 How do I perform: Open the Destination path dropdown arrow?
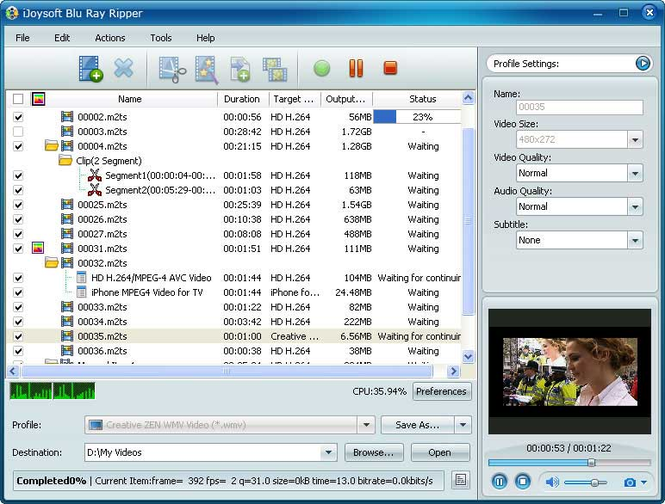click(x=328, y=453)
